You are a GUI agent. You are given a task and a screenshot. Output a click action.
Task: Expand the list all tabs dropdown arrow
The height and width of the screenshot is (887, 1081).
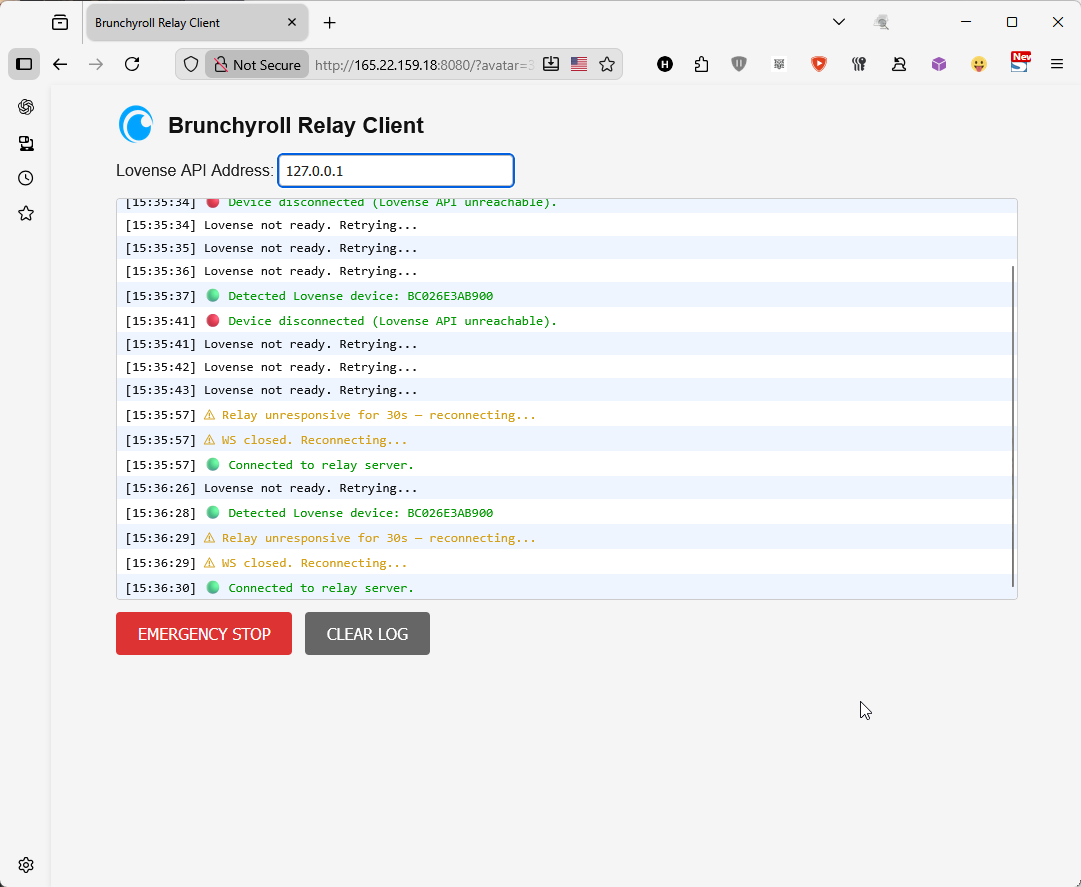coord(839,22)
